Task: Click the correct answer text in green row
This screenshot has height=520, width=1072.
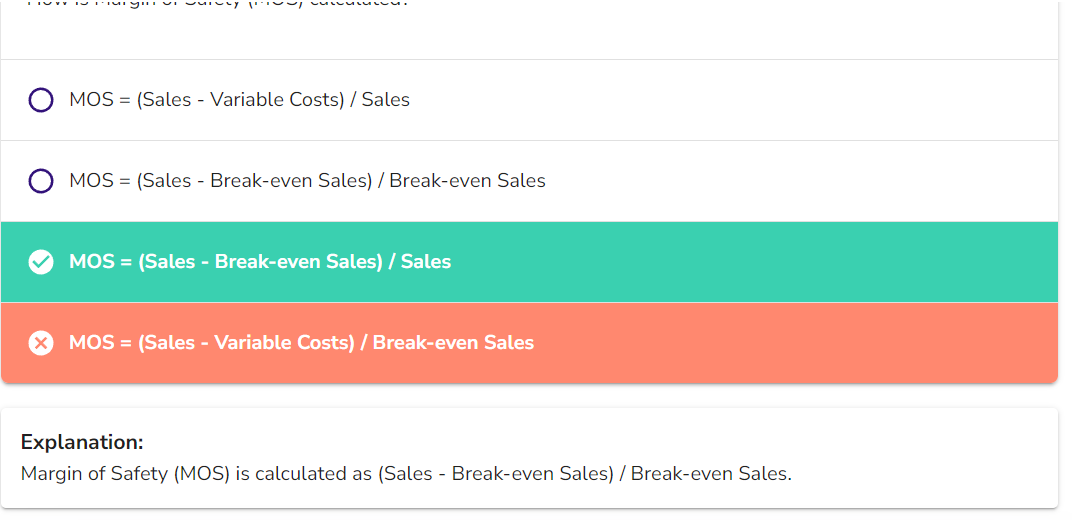Action: click(260, 262)
